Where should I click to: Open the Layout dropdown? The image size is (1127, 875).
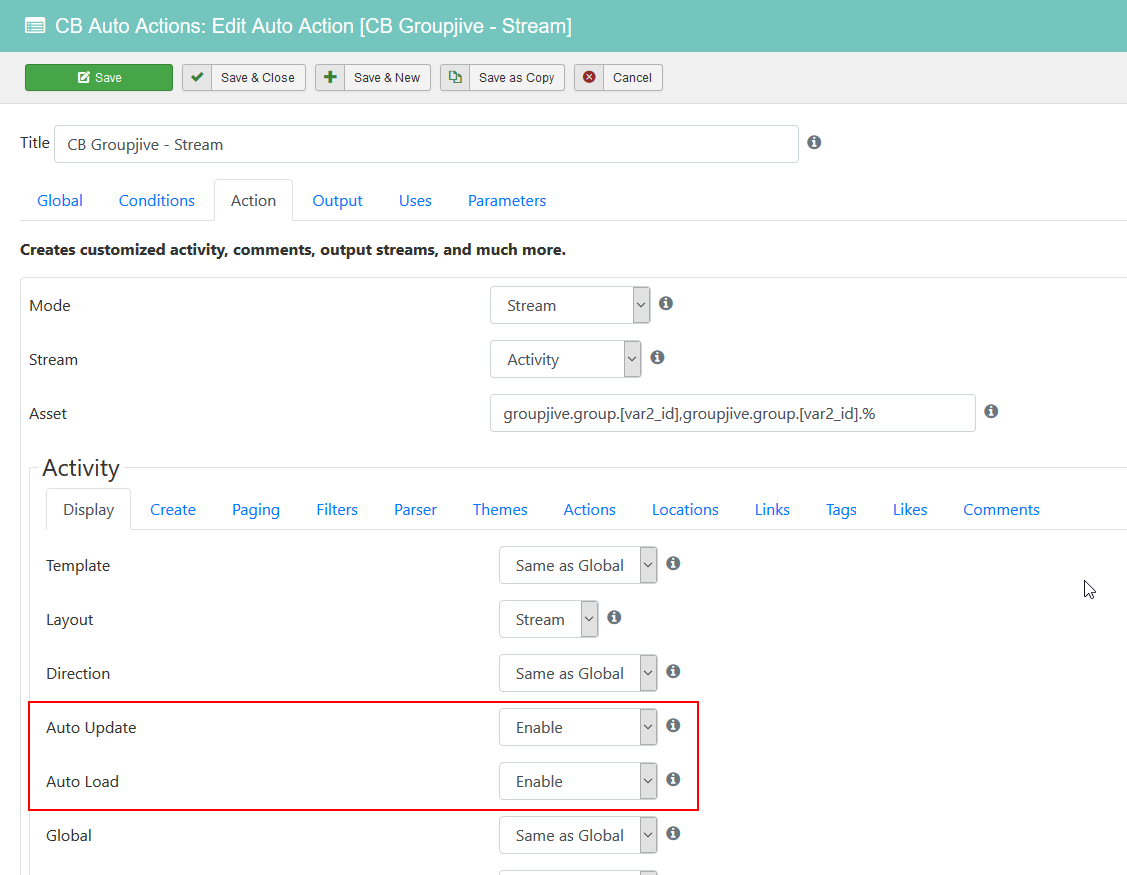[548, 619]
